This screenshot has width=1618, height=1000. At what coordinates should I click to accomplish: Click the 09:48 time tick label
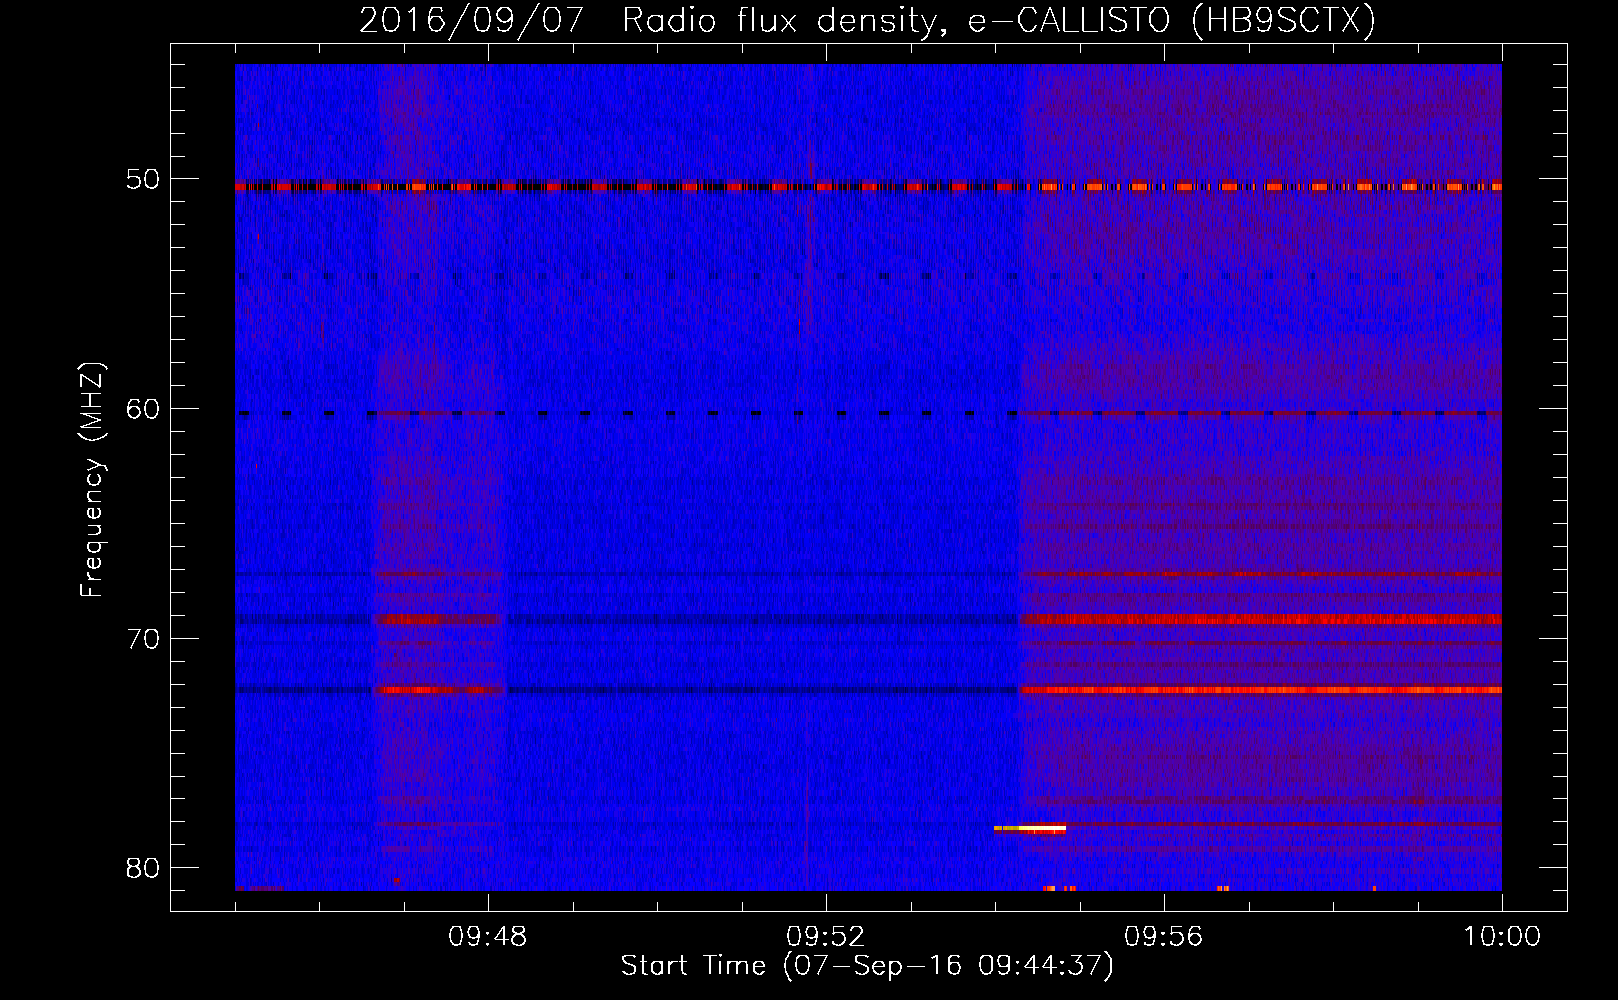[x=488, y=937]
